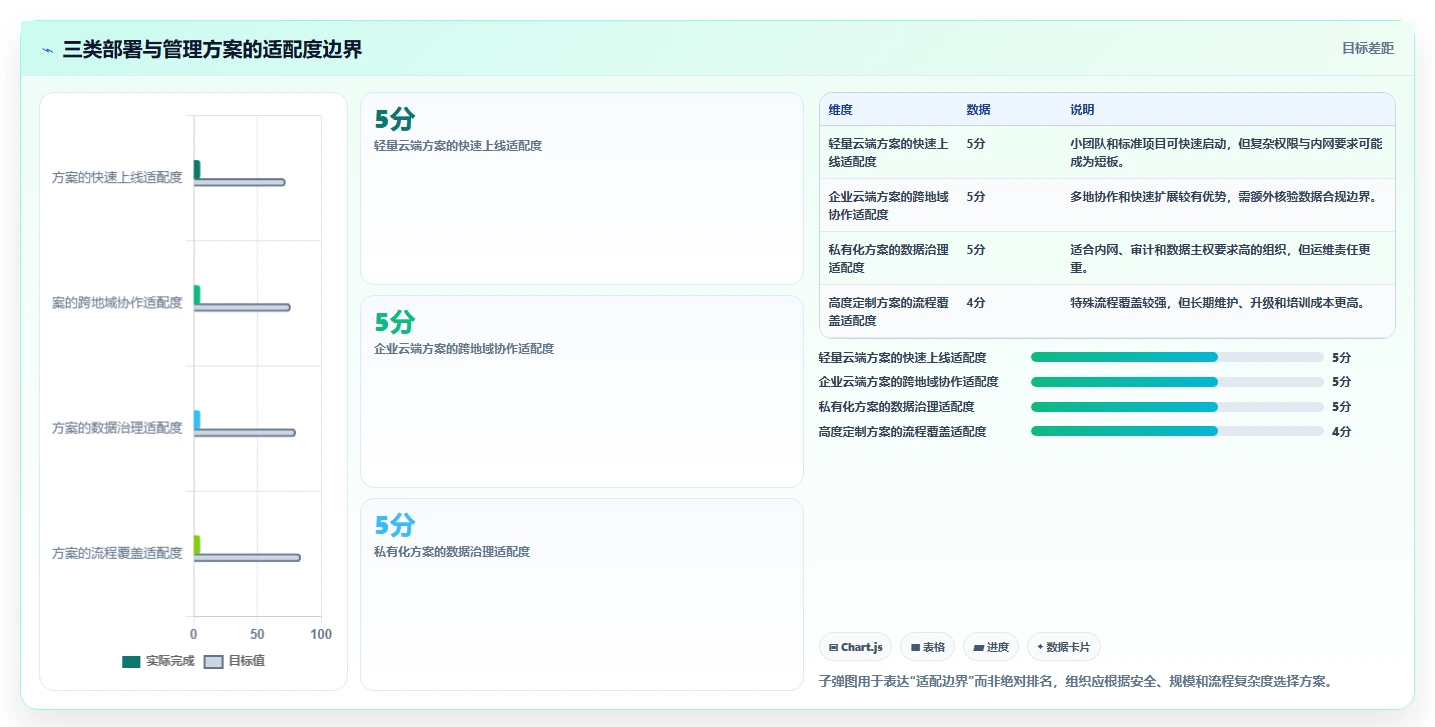
Task: Click the icon left of the page title
Action: click(x=48, y=50)
